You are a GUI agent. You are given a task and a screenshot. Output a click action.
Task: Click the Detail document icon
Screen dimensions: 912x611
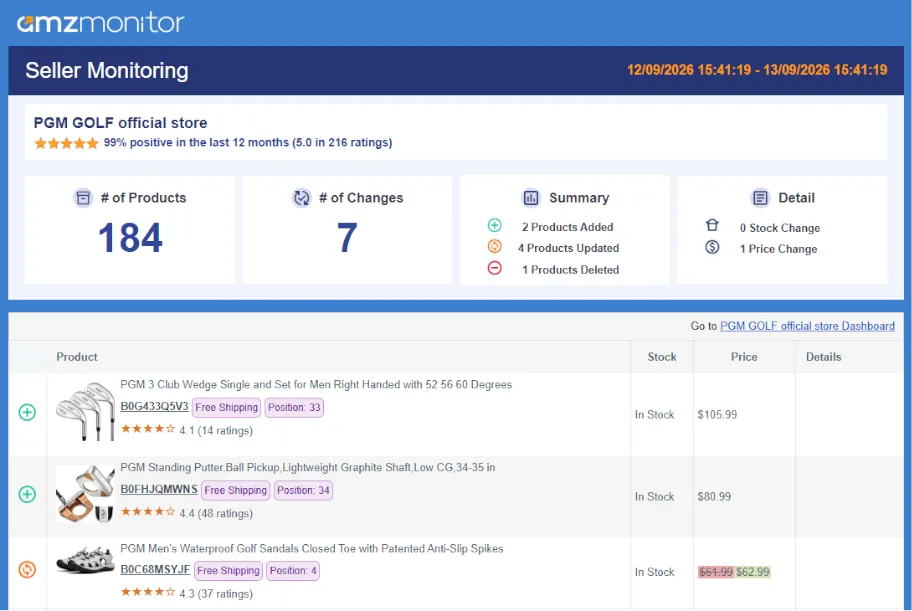click(760, 198)
